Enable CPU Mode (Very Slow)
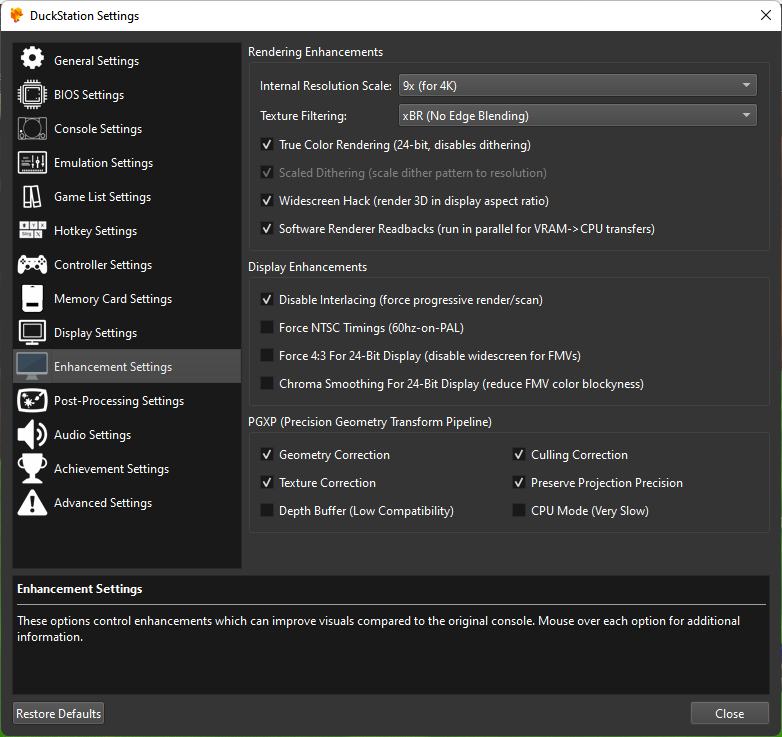The width and height of the screenshot is (782, 737). pos(519,510)
